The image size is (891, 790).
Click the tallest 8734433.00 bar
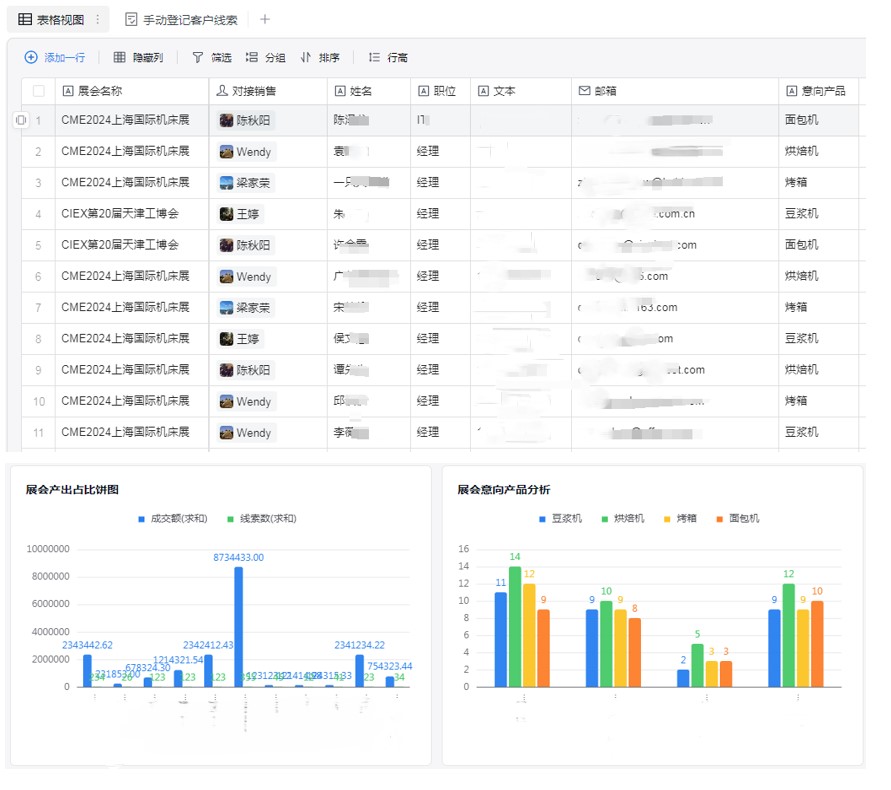(x=238, y=627)
